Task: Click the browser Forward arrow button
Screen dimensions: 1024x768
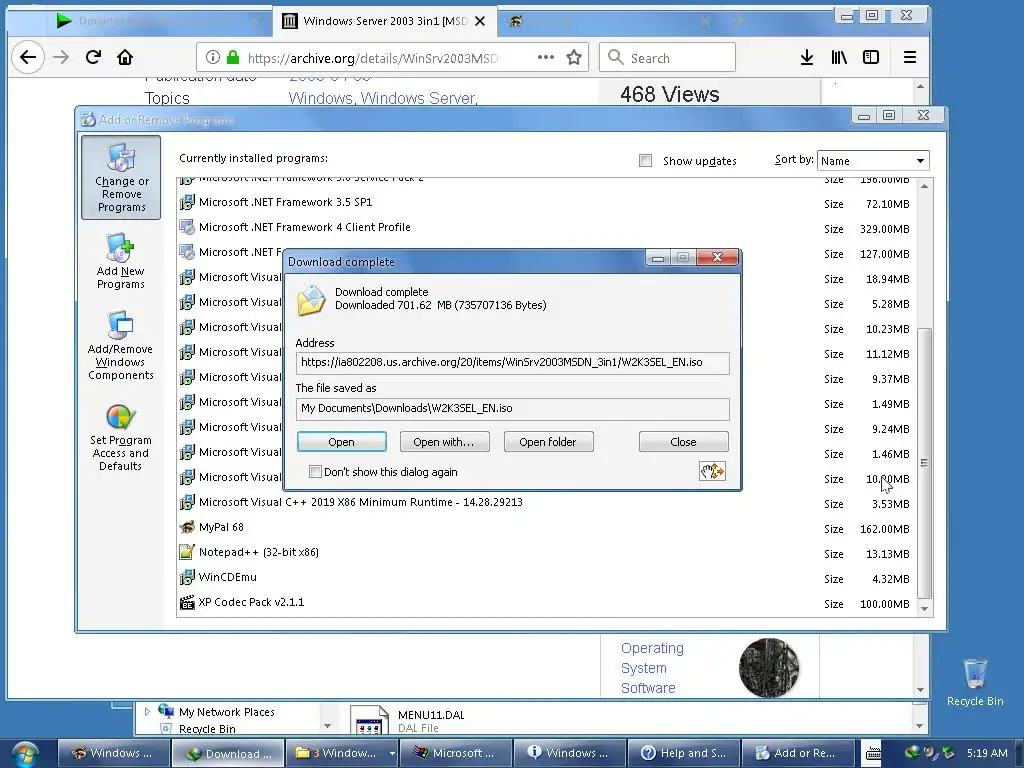Action: (x=61, y=57)
